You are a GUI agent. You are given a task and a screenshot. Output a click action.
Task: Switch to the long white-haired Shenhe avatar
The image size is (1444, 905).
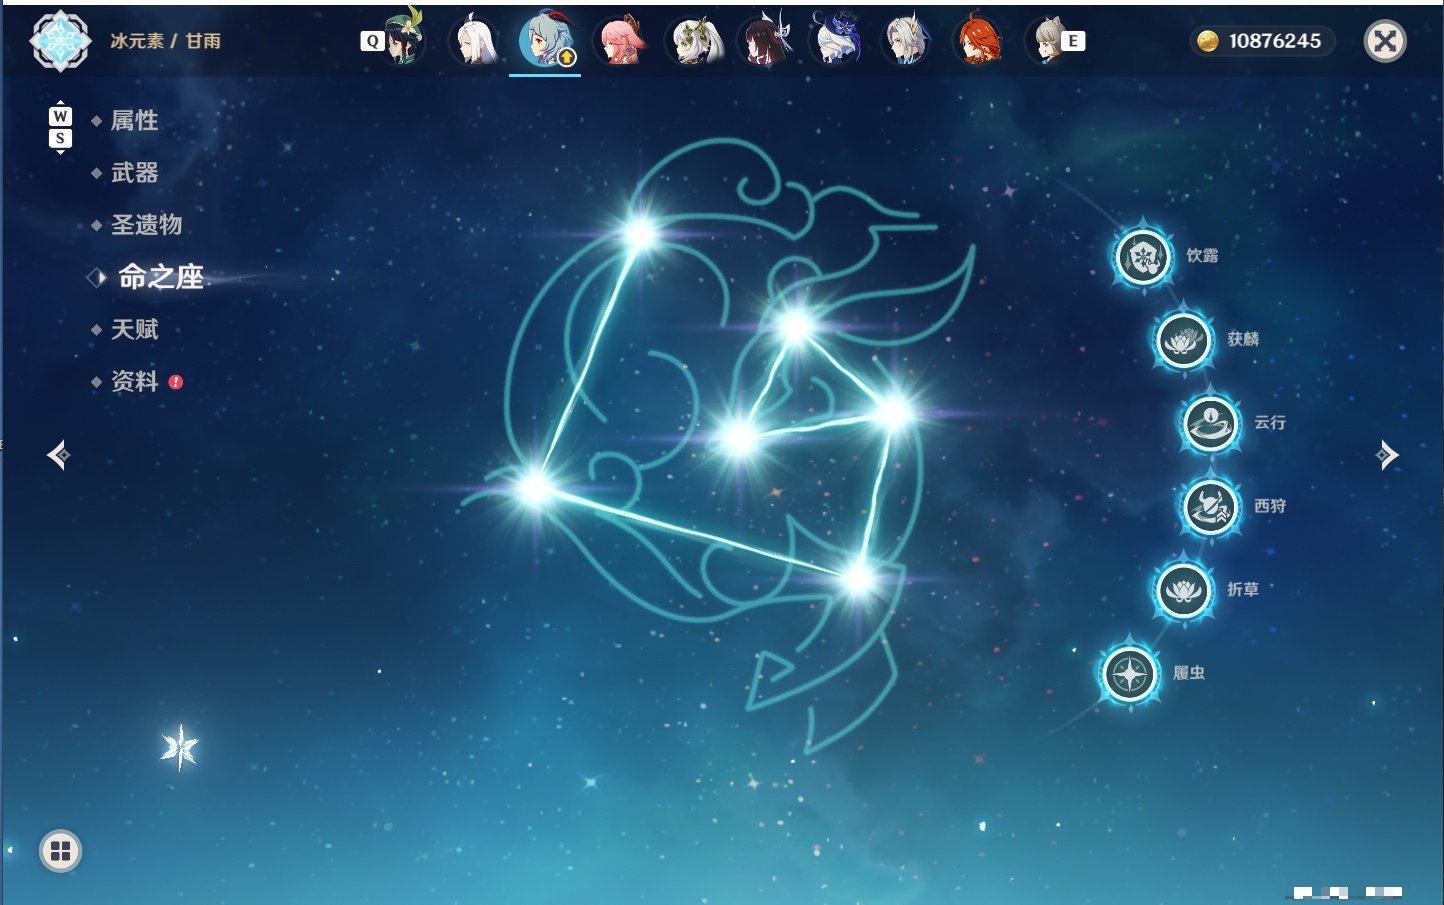(x=475, y=40)
